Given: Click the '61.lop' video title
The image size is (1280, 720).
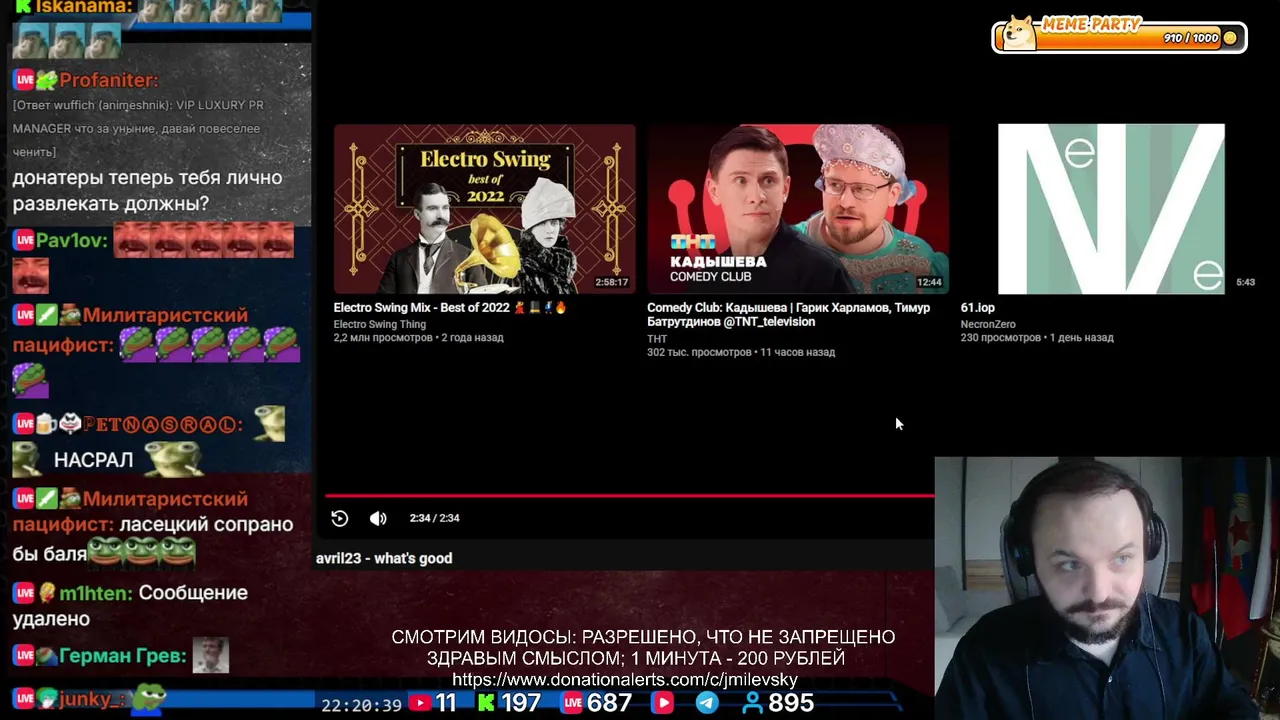Looking at the screenshot, I should pyautogui.click(x=978, y=308).
